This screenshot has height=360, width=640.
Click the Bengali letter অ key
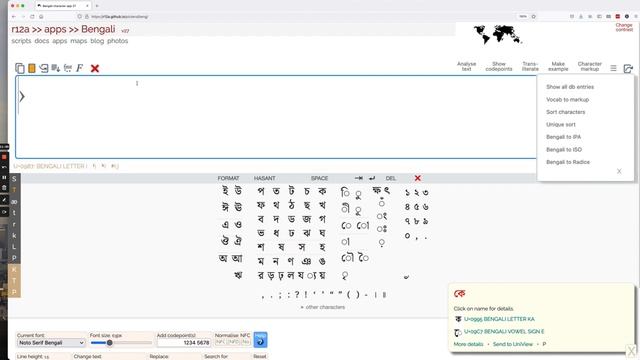[223, 258]
